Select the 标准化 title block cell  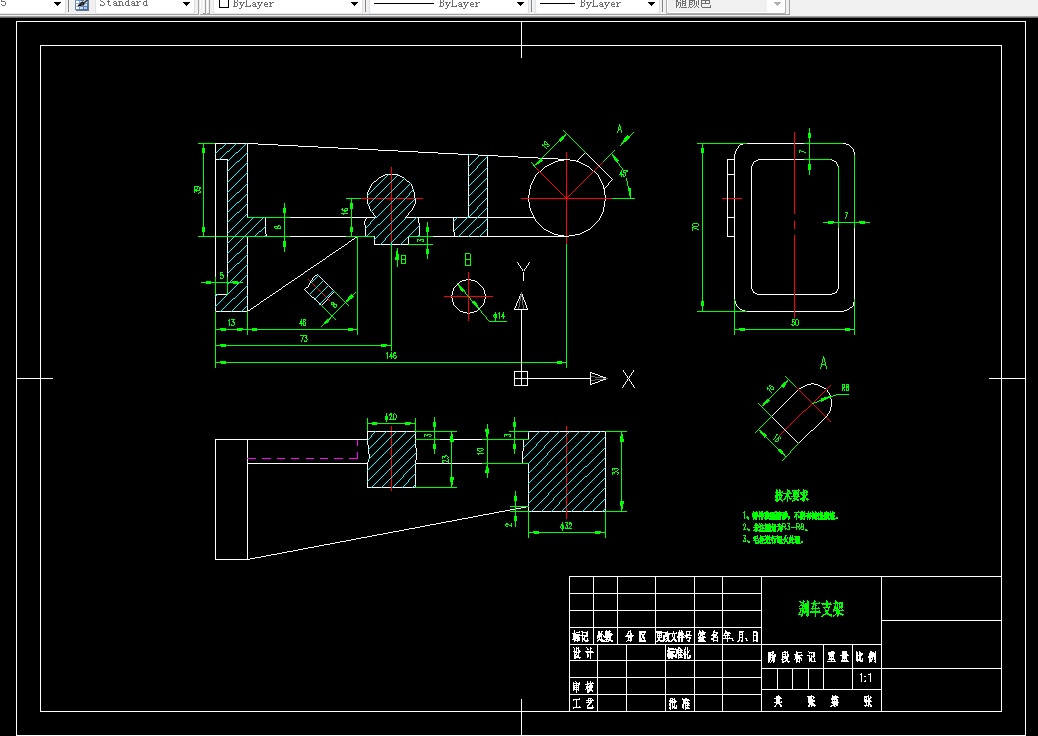(x=679, y=653)
